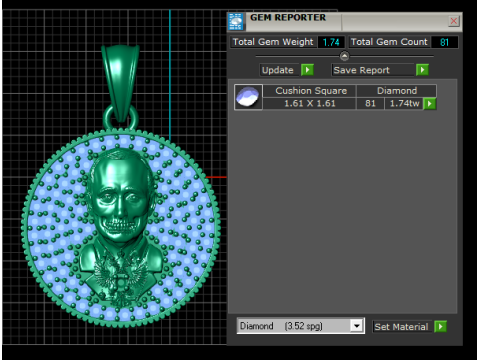Click the Save Report button
480x360 pixels.
pos(373,70)
